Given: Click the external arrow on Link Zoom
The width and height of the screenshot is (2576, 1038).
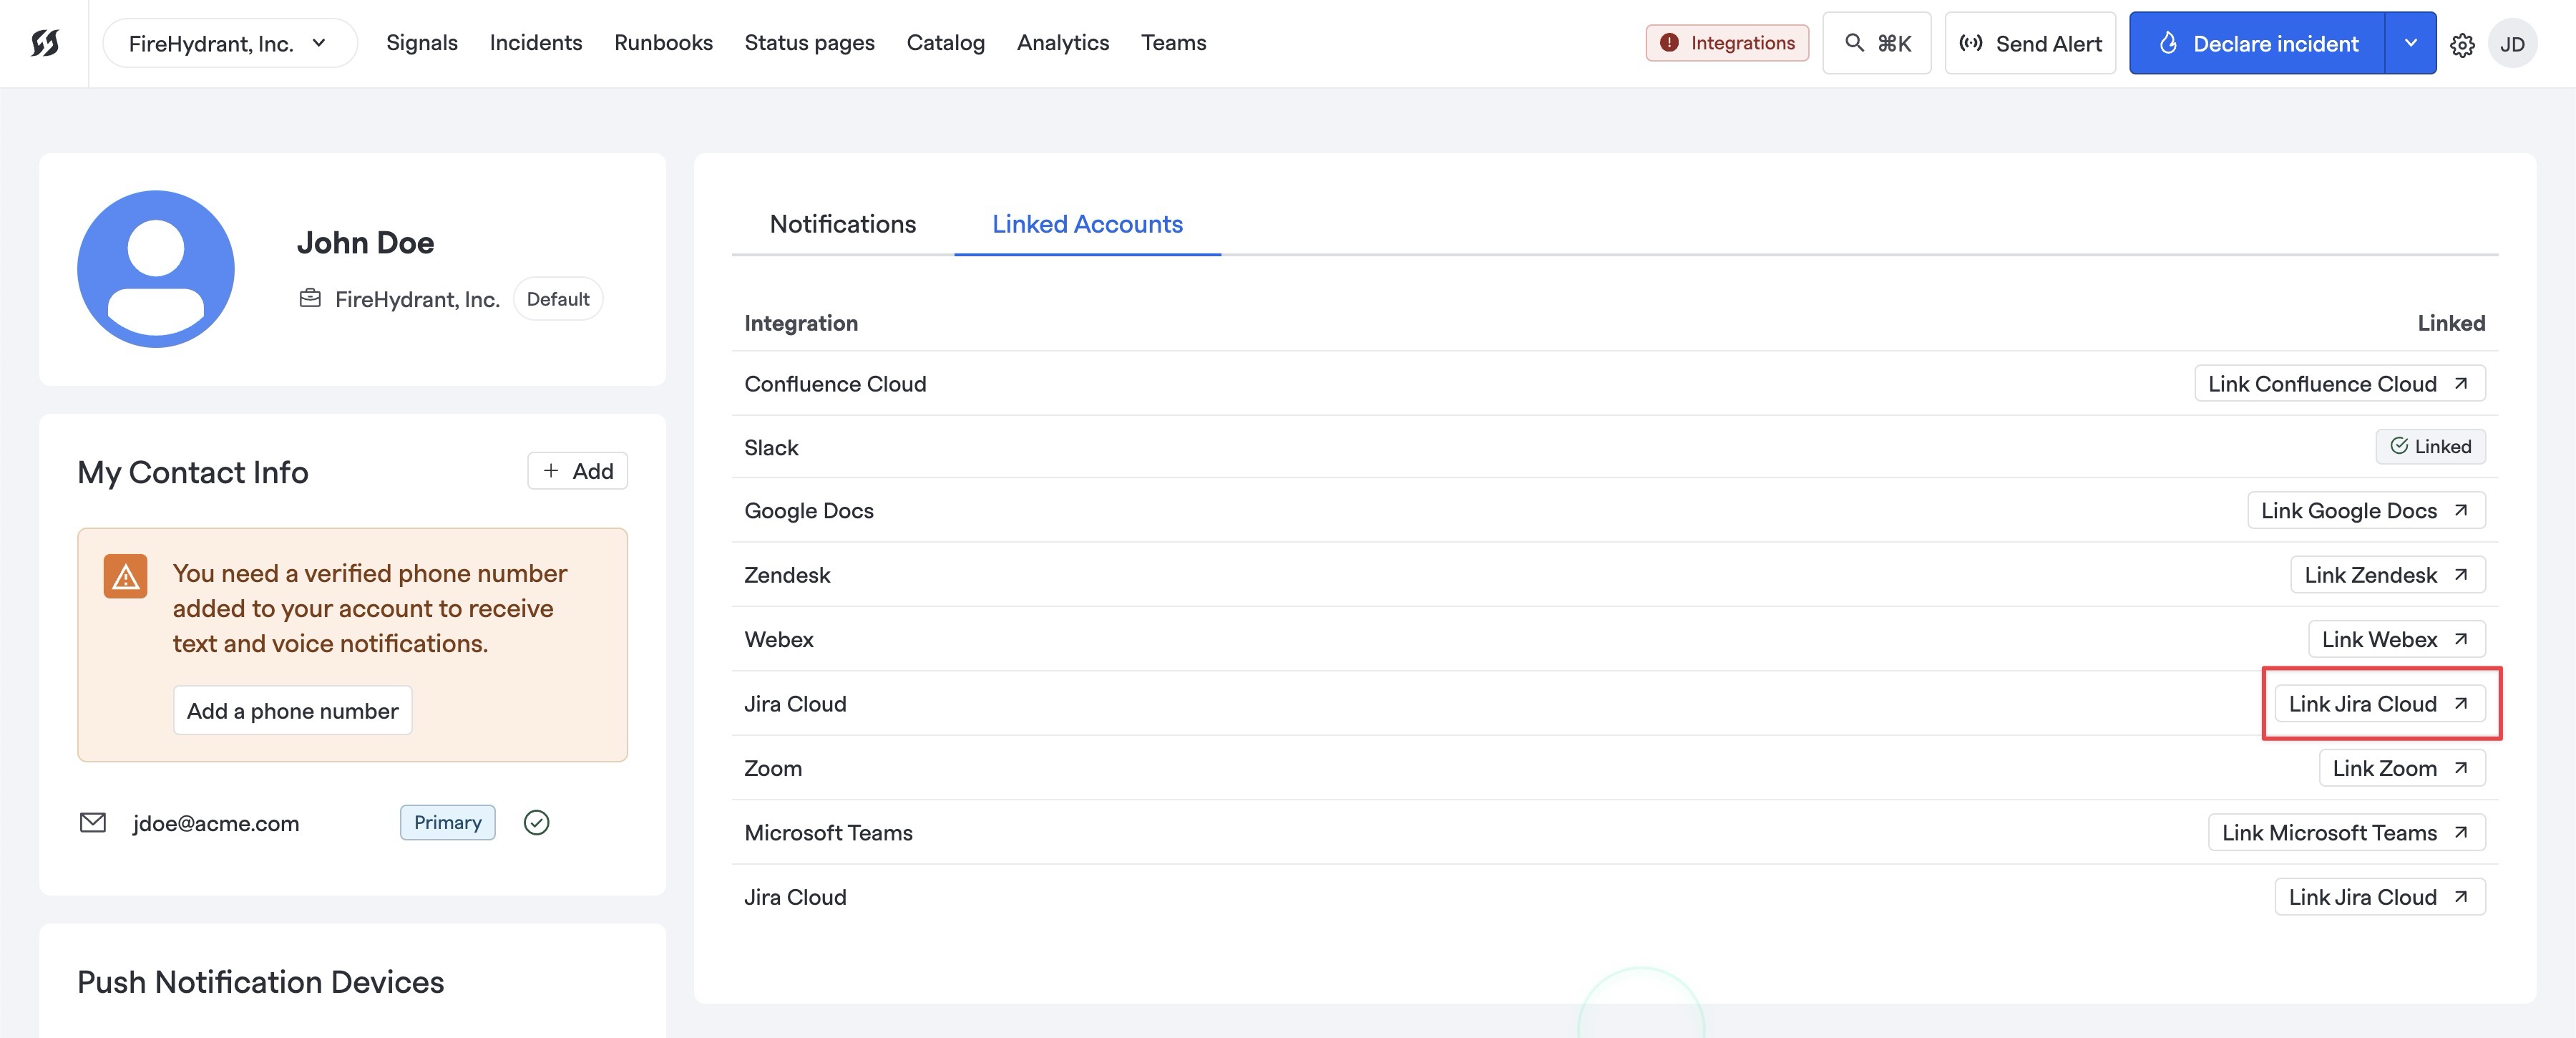Looking at the screenshot, I should pyautogui.click(x=2461, y=767).
